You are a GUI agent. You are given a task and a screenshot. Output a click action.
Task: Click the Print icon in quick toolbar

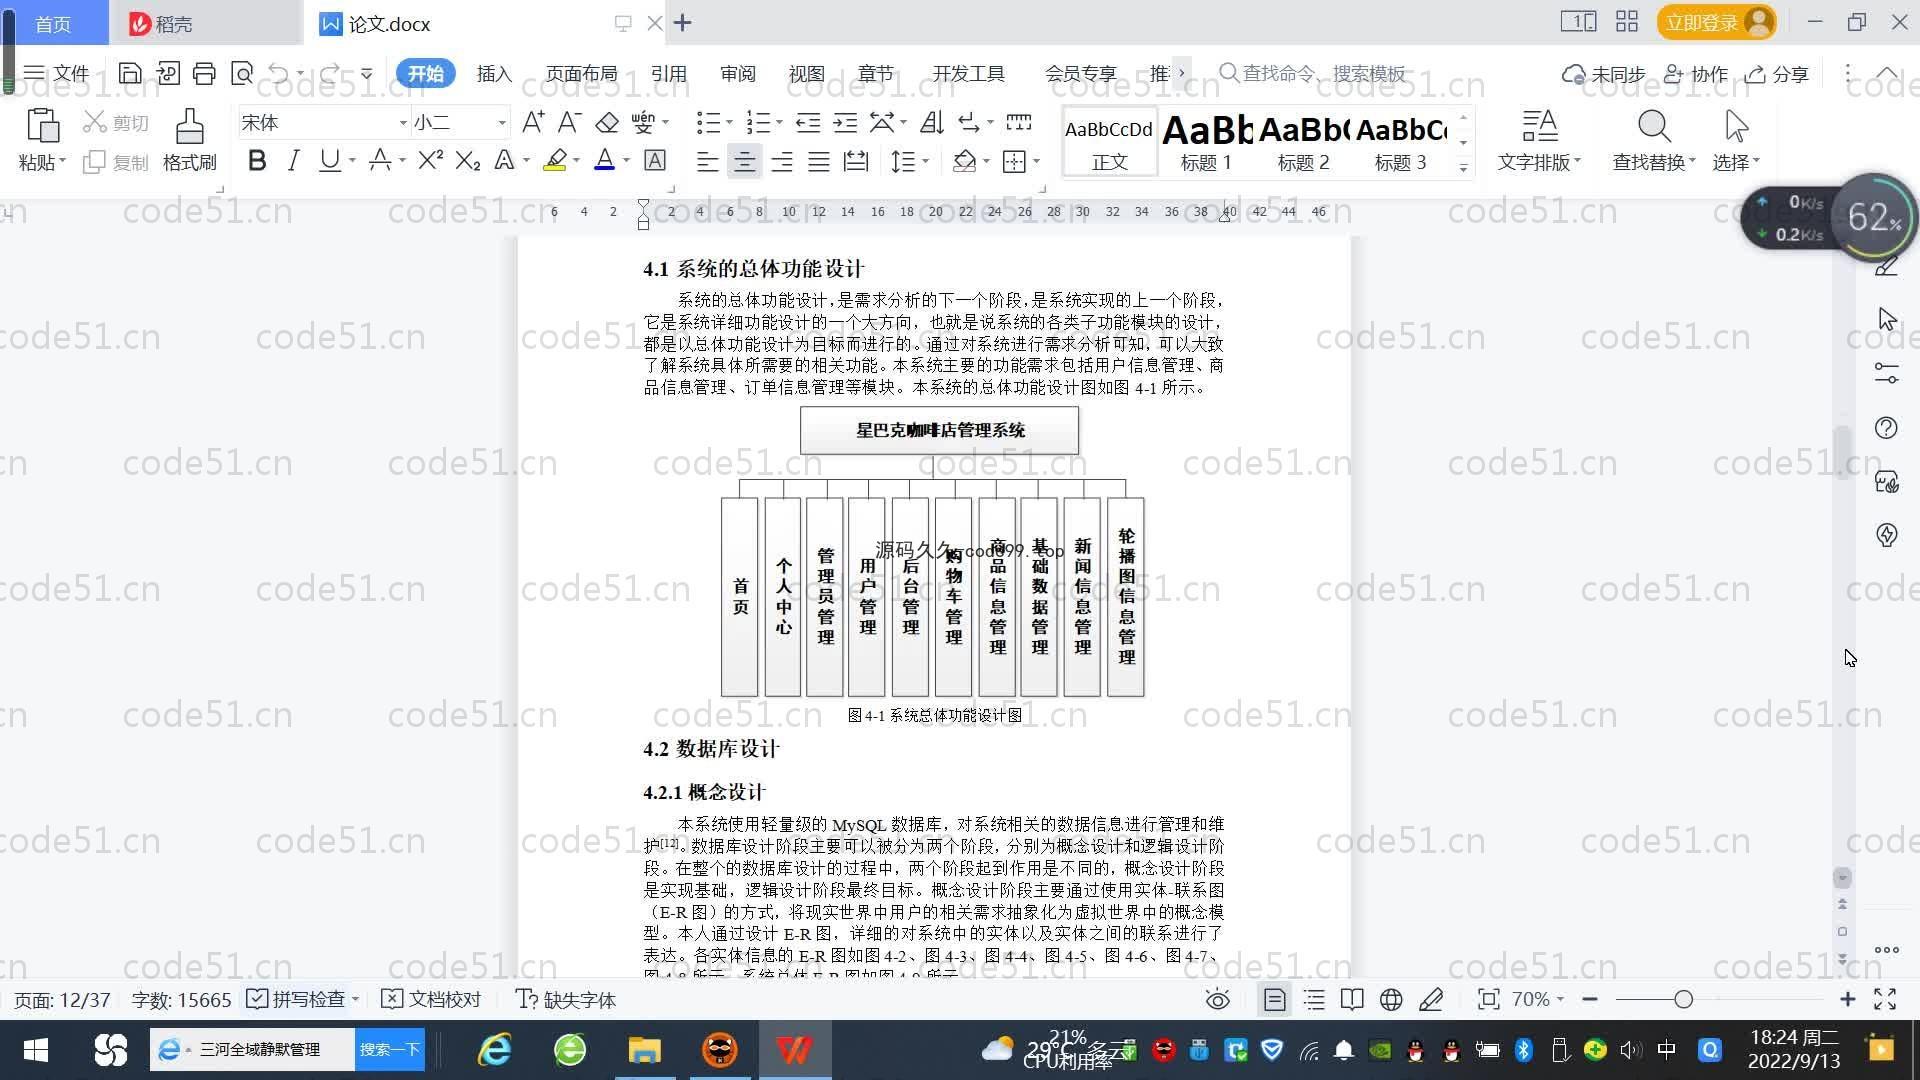204,73
